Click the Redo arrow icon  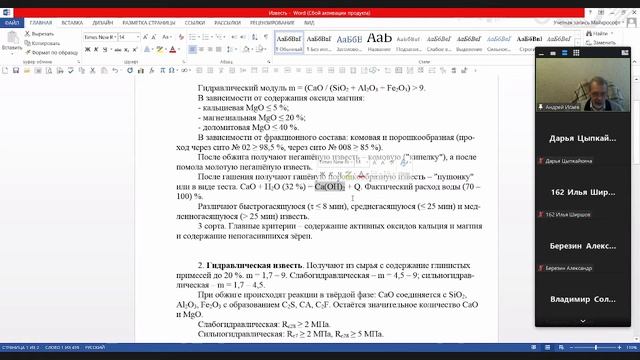click(x=130, y=70)
